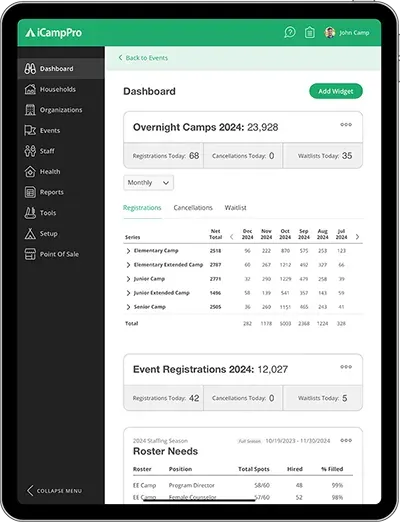This screenshot has width=400, height=522.
Task: Open Households in the sidebar
Action: tap(61, 89)
